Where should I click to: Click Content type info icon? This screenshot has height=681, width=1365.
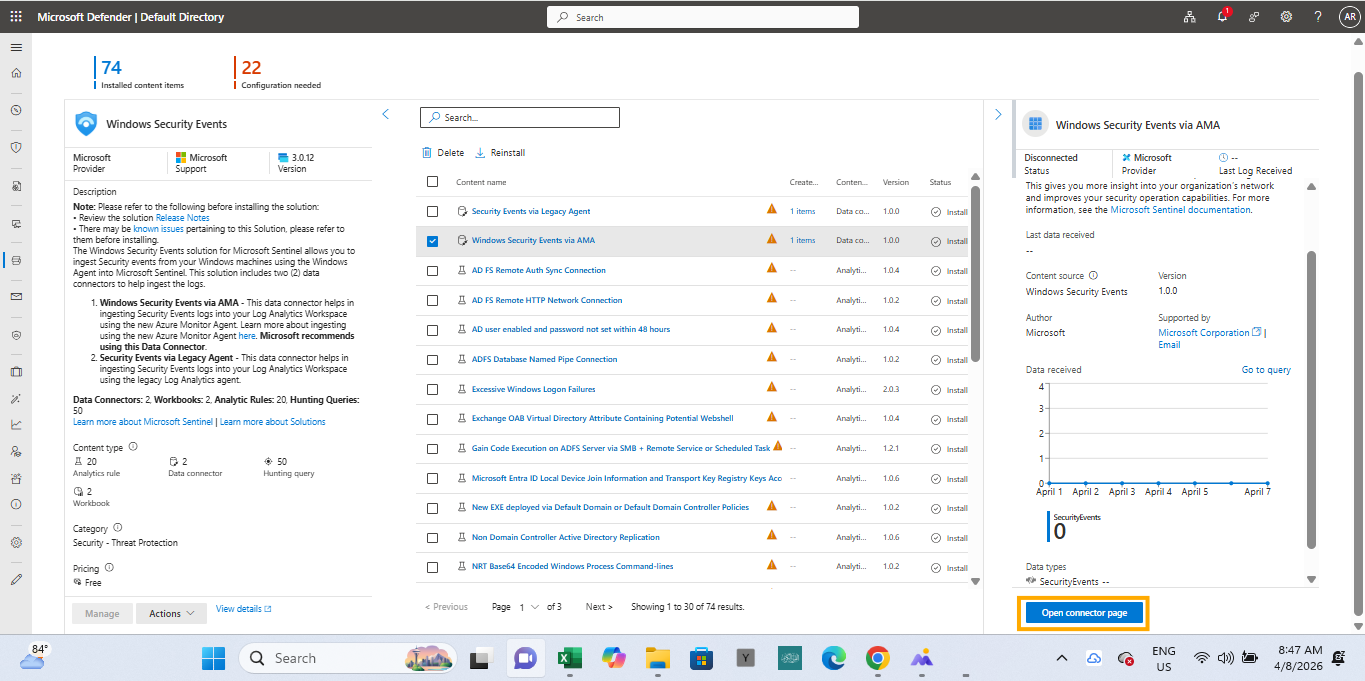[x=133, y=447]
